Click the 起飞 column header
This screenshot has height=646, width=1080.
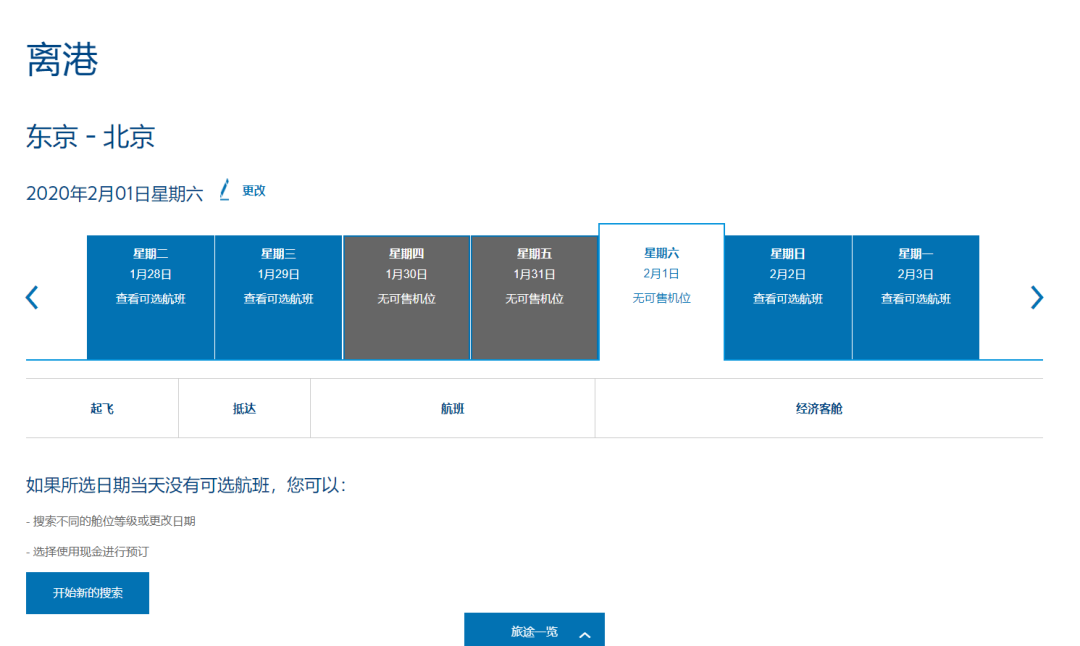pyautogui.click(x=102, y=408)
